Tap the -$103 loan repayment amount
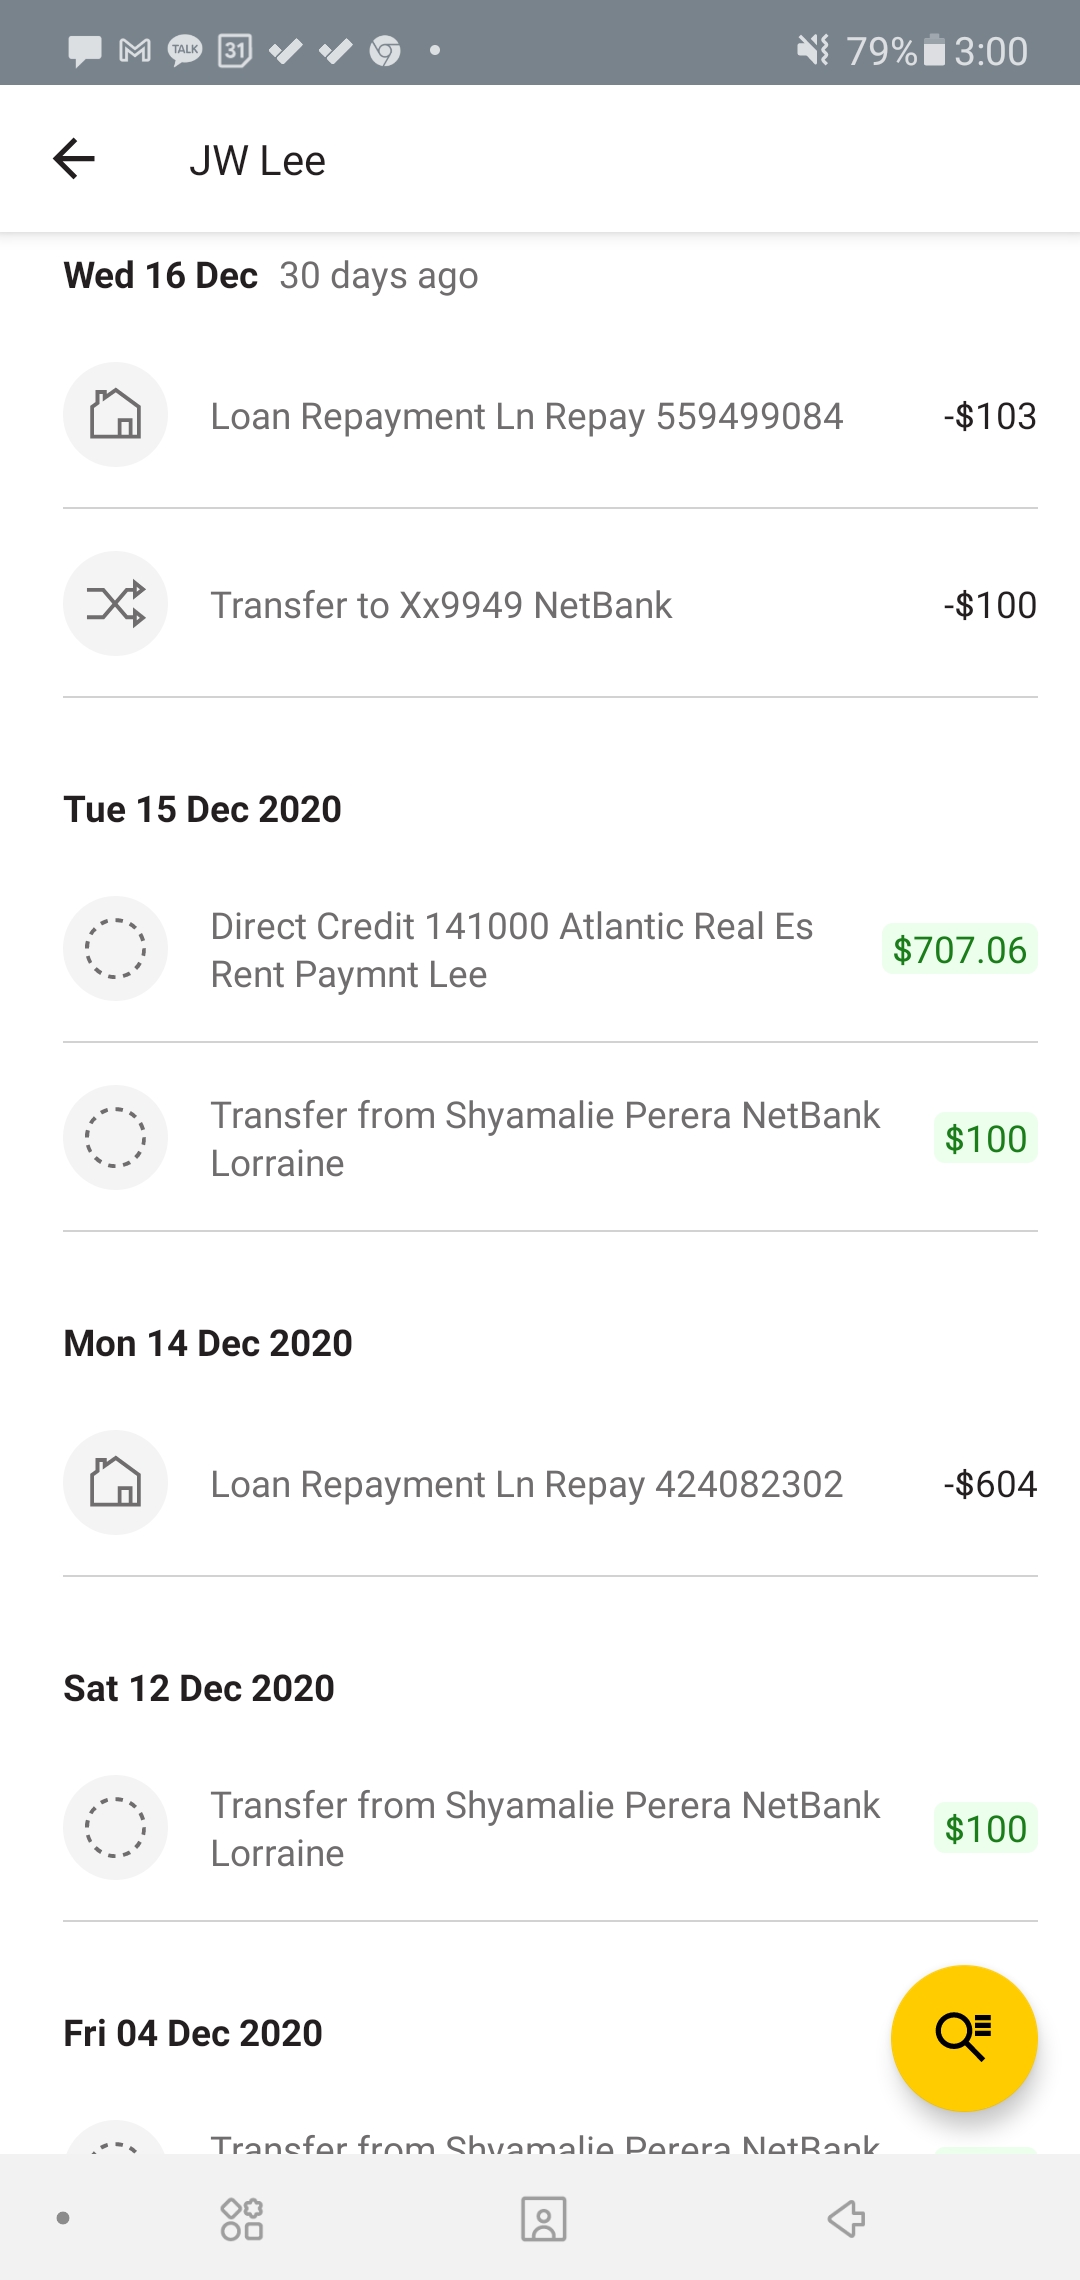The width and height of the screenshot is (1080, 2280). (x=990, y=416)
